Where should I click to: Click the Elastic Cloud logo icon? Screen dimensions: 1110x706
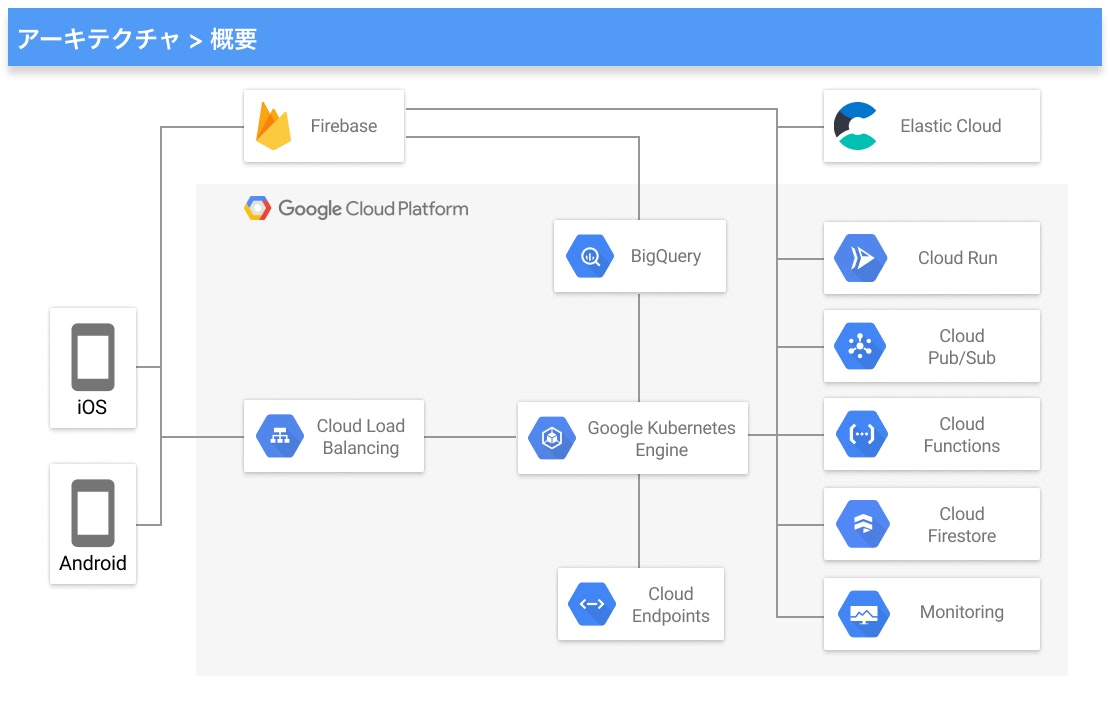coord(856,126)
